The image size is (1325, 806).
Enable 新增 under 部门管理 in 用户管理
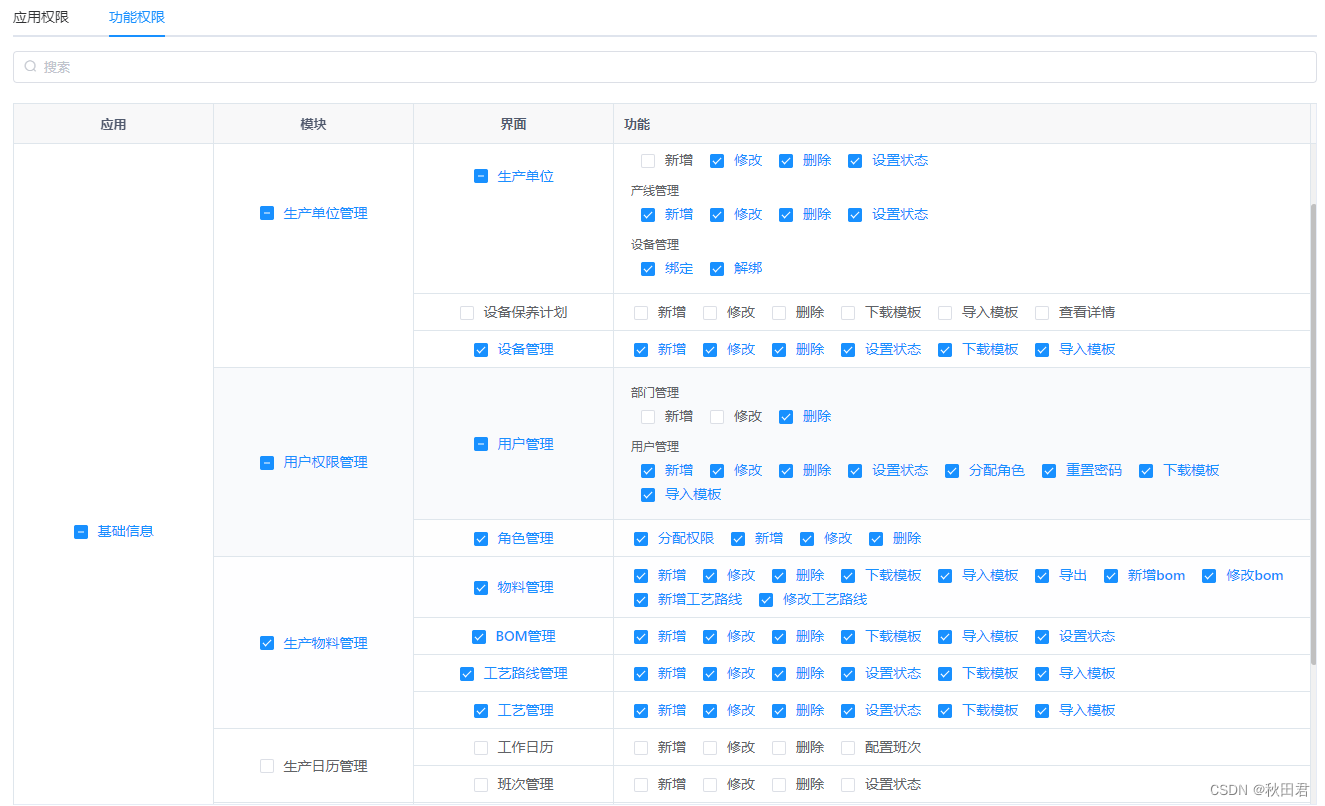(648, 416)
